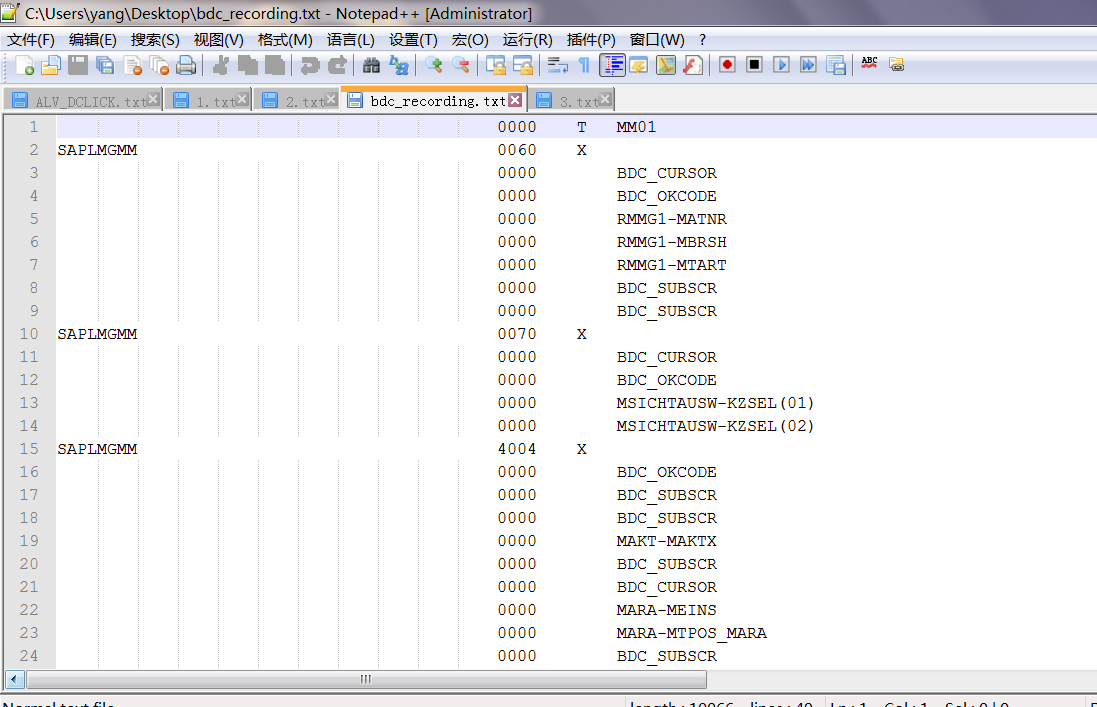The image size is (1097, 707).
Task: Play back the recorded macro
Action: [x=781, y=65]
